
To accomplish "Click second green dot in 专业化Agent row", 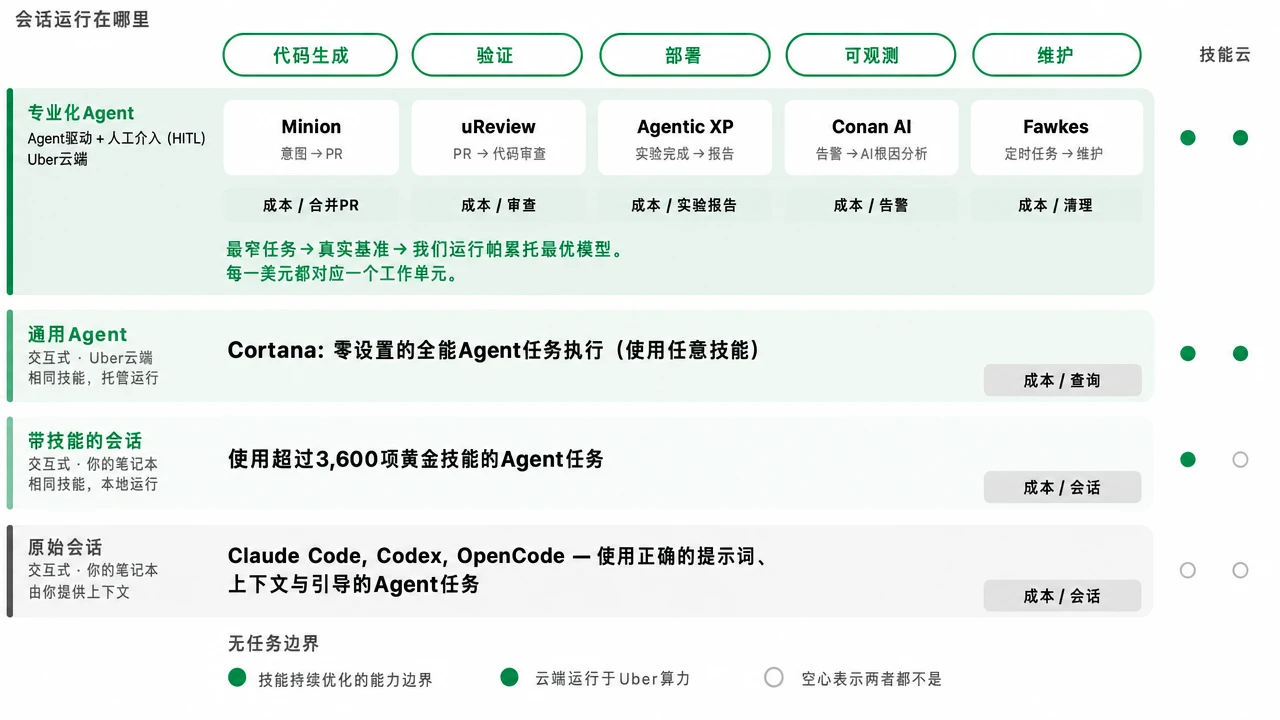I will pyautogui.click(x=1241, y=138).
